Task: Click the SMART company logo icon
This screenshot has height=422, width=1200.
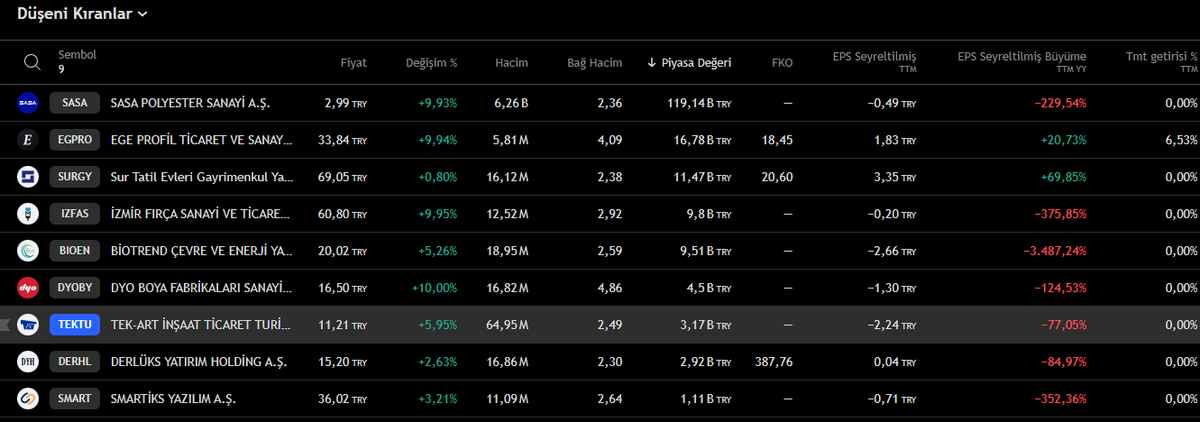Action: [x=28, y=399]
